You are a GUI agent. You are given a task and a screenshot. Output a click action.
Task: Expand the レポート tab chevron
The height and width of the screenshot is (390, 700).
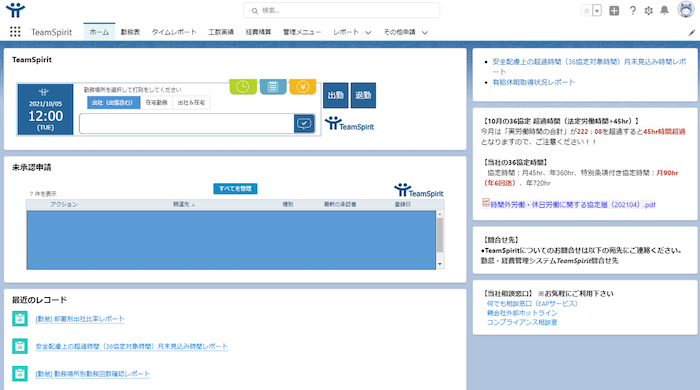[368, 33]
